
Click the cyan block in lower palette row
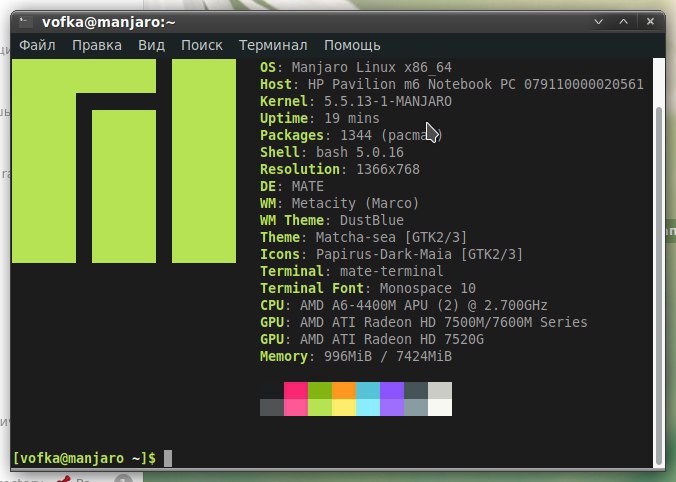[x=368, y=407]
